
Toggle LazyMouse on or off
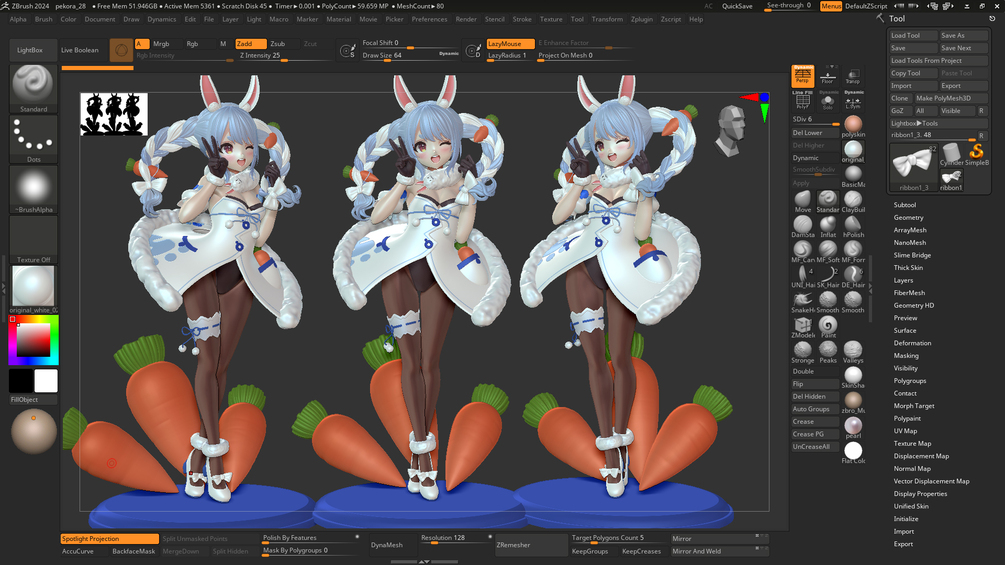pyautogui.click(x=510, y=44)
